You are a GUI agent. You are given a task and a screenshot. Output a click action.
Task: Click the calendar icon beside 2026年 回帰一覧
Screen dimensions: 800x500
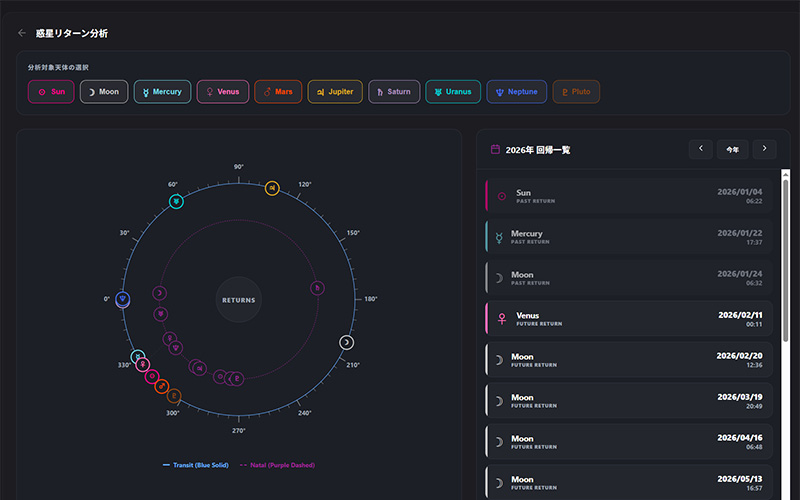coord(495,150)
